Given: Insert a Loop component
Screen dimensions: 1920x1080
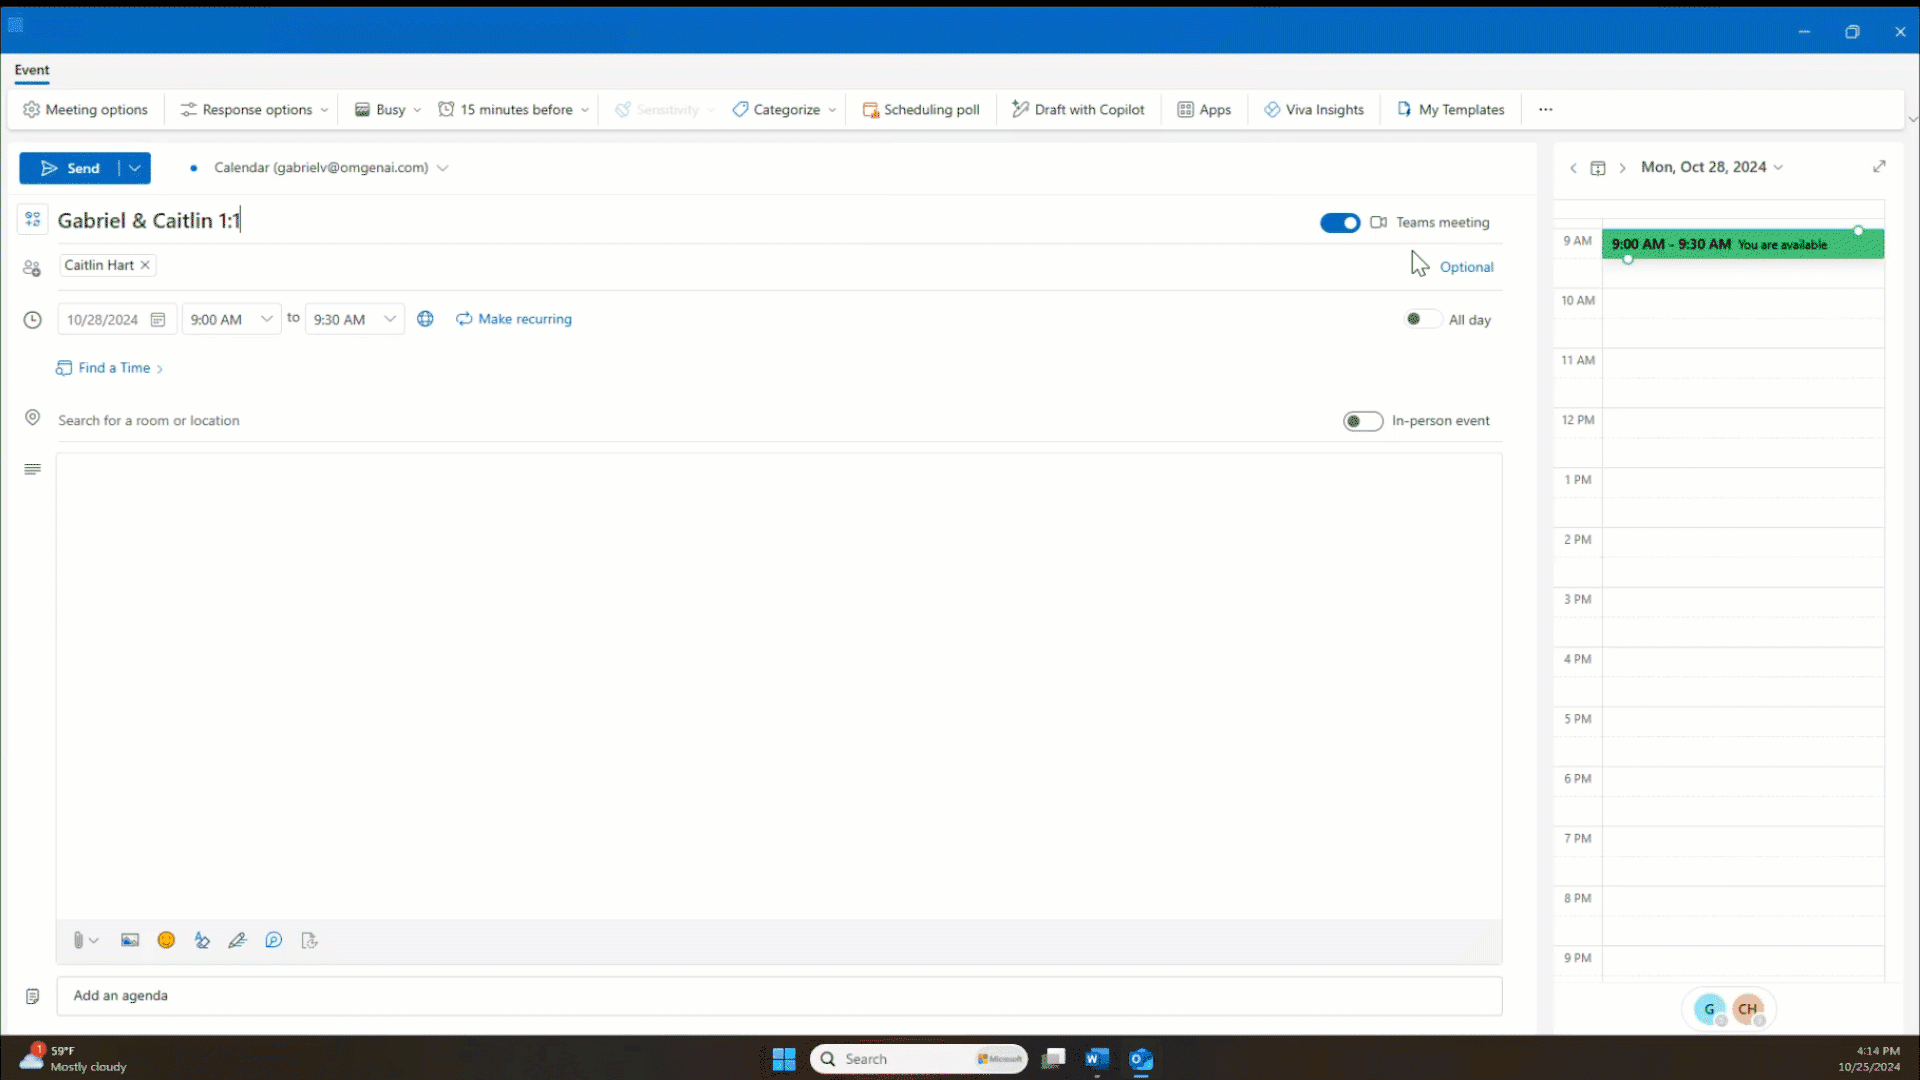Looking at the screenshot, I should [274, 940].
